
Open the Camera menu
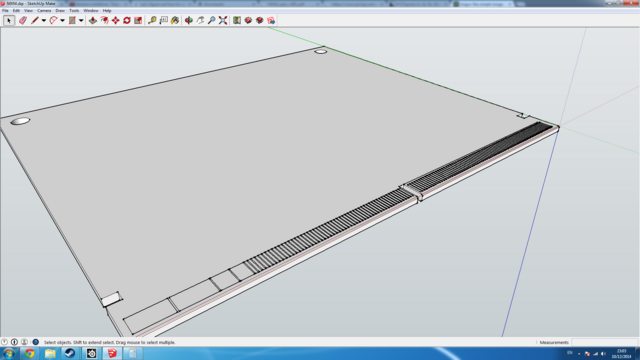click(x=44, y=11)
